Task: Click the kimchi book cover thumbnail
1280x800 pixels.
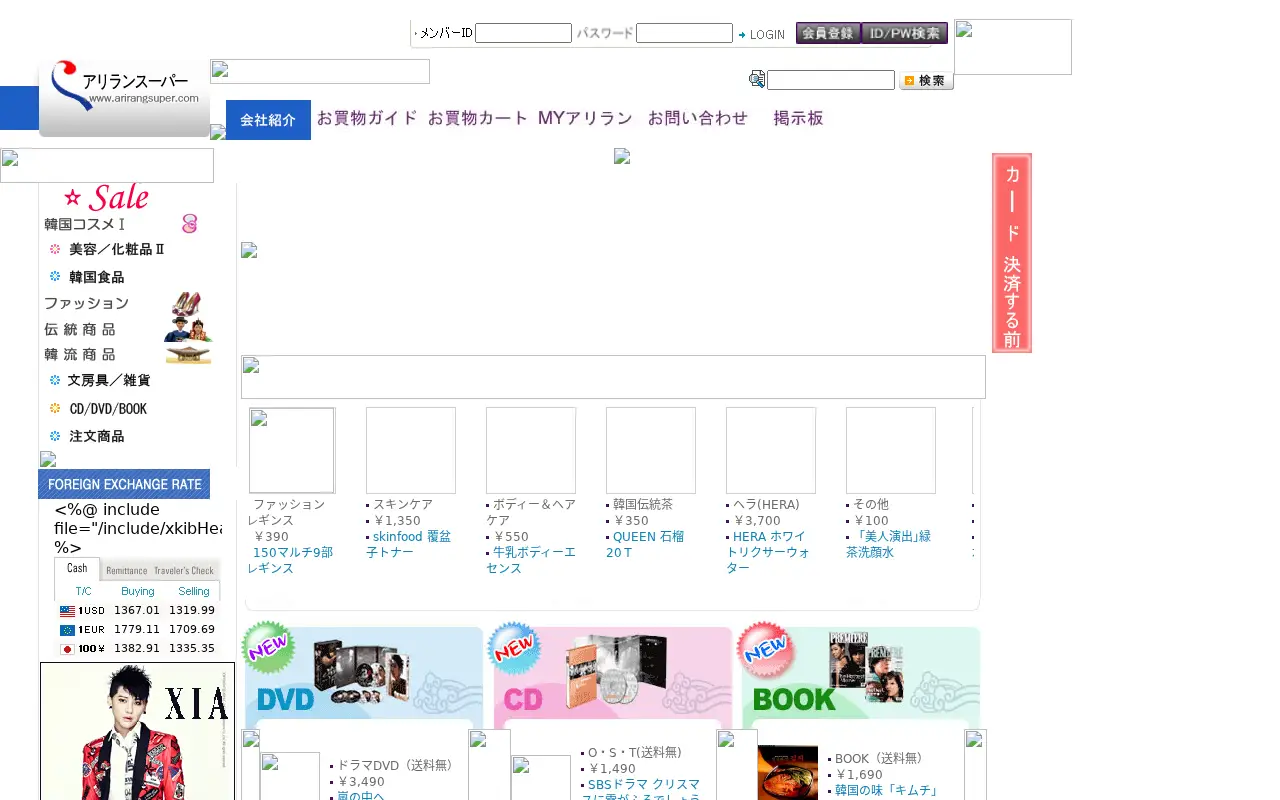Action: click(x=788, y=772)
